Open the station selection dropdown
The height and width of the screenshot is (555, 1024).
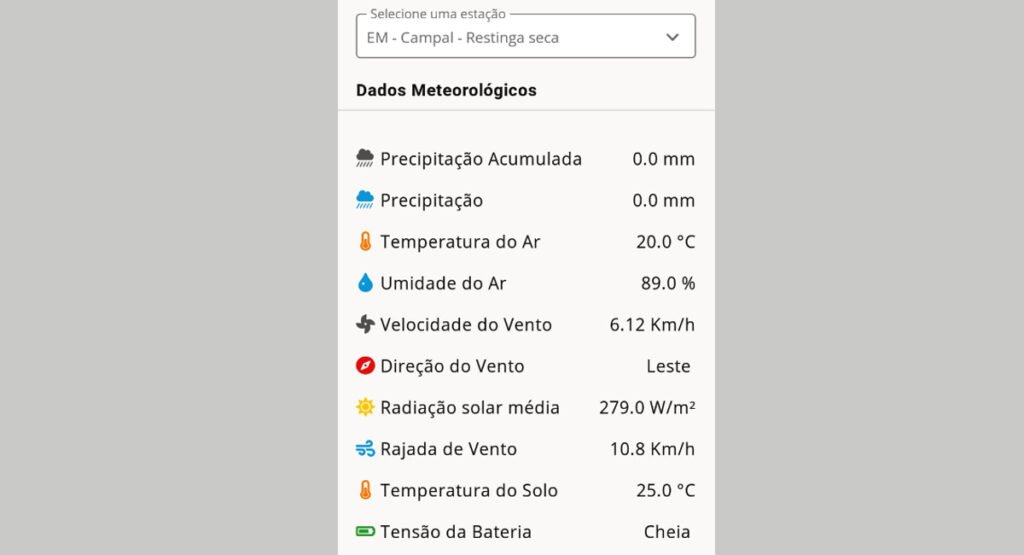pos(526,37)
